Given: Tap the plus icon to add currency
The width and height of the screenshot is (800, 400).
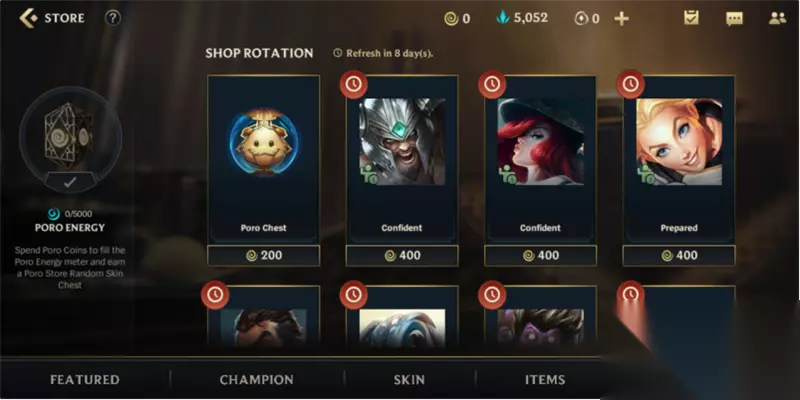Looking at the screenshot, I should (x=621, y=19).
